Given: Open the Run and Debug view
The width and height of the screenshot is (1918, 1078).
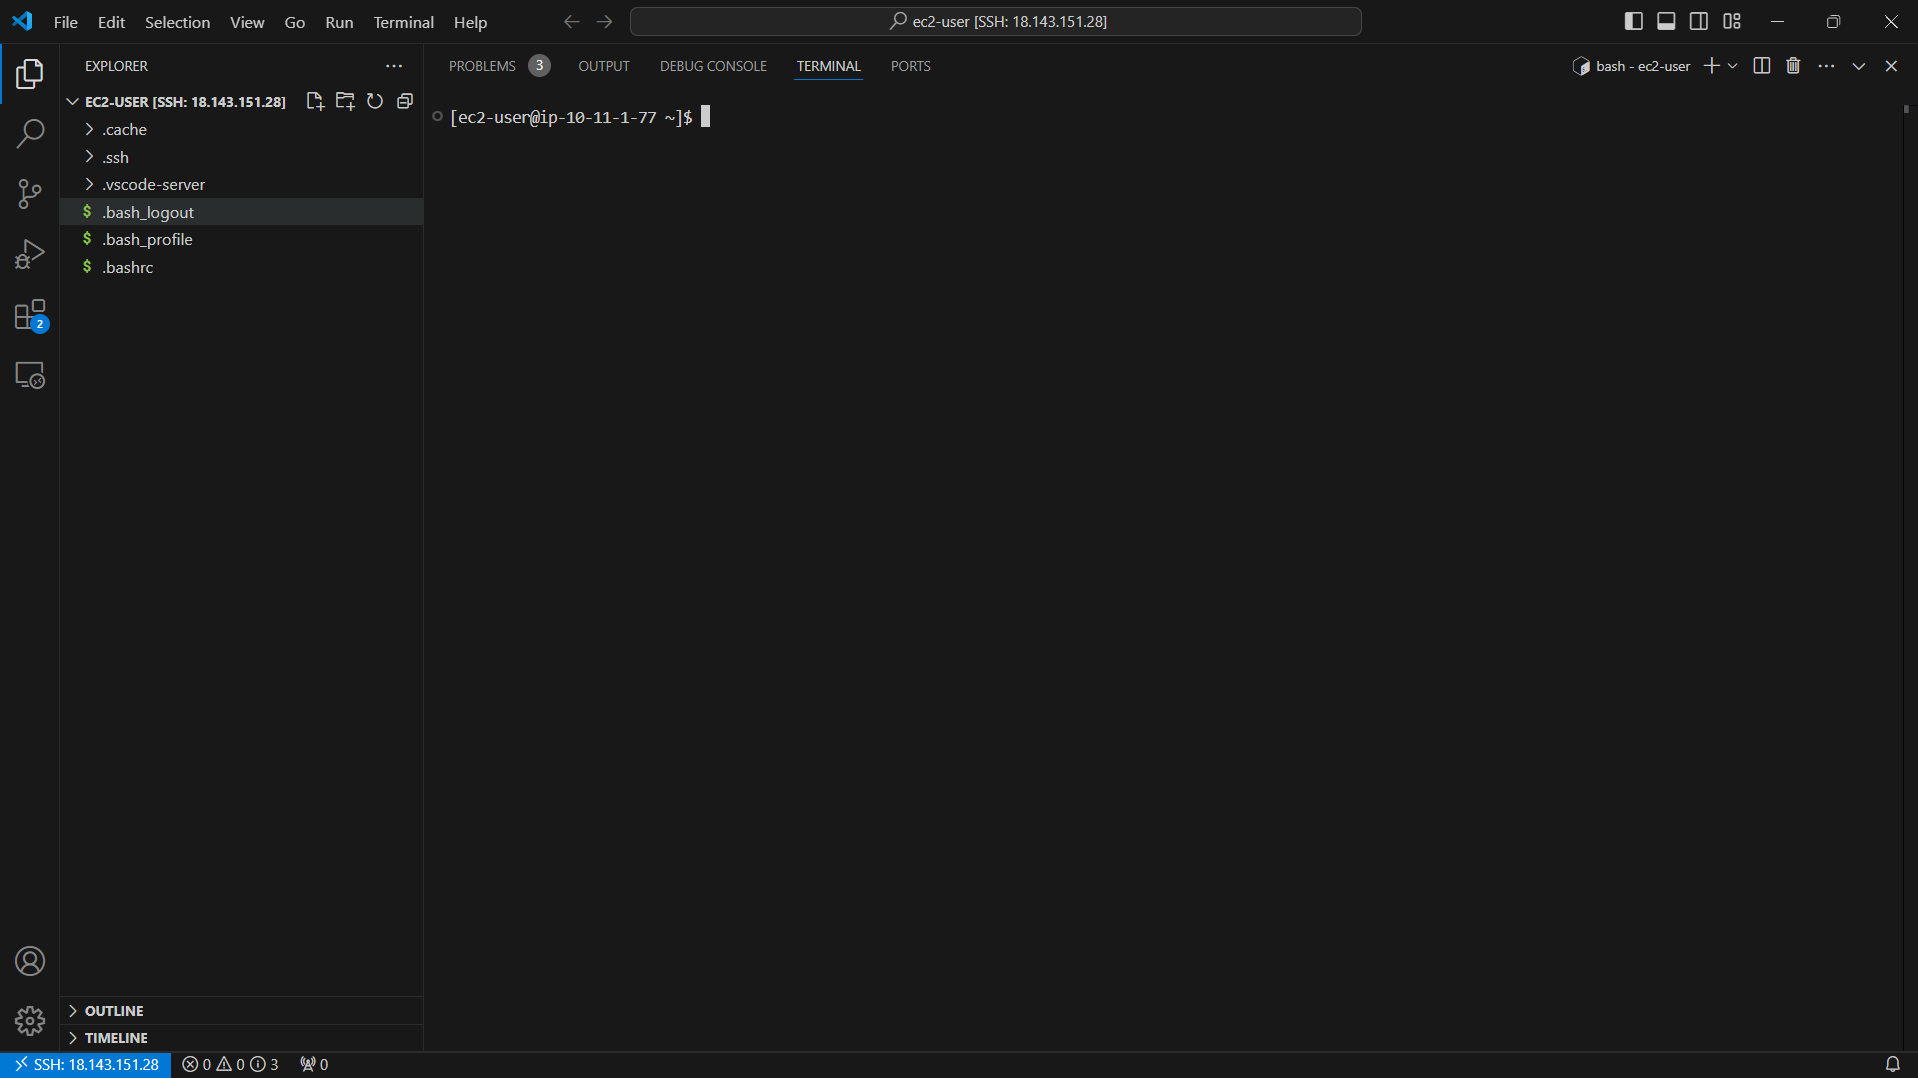Looking at the screenshot, I should click(30, 254).
